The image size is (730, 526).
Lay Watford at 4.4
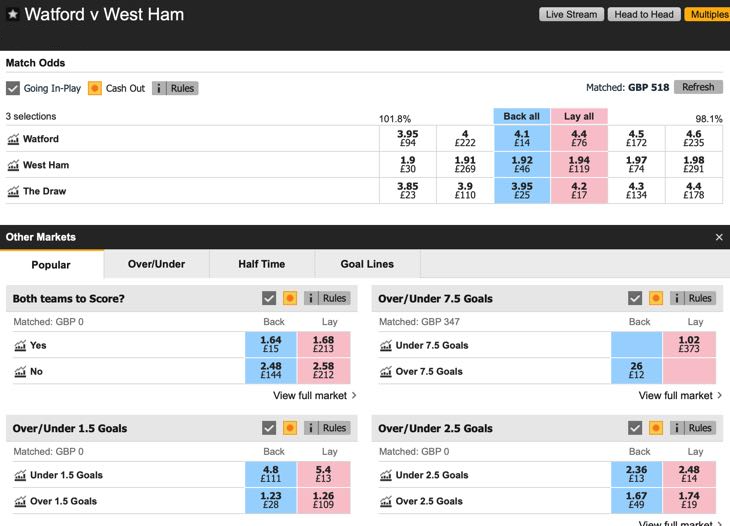click(x=579, y=138)
